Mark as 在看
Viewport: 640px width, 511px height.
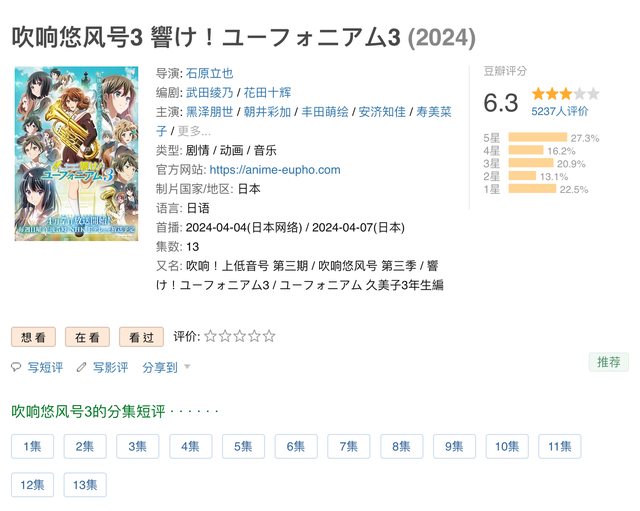(x=87, y=337)
